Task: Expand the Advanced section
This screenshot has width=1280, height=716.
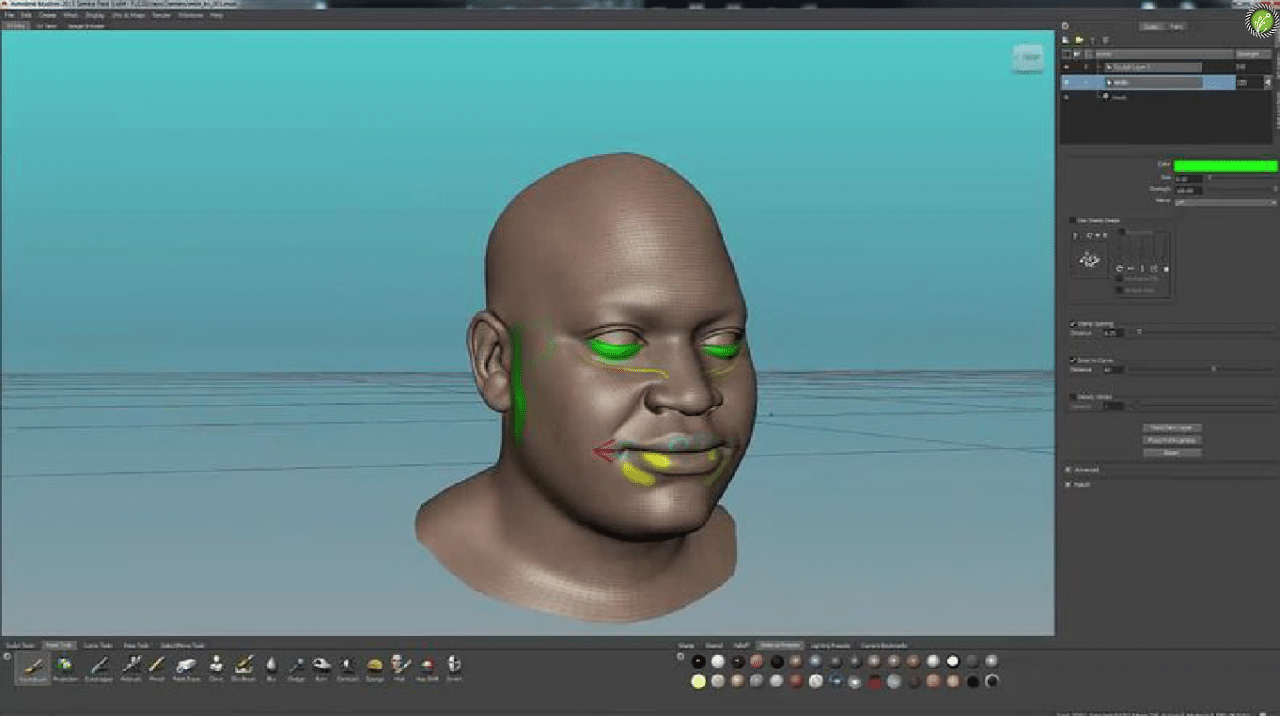Action: coord(1068,469)
